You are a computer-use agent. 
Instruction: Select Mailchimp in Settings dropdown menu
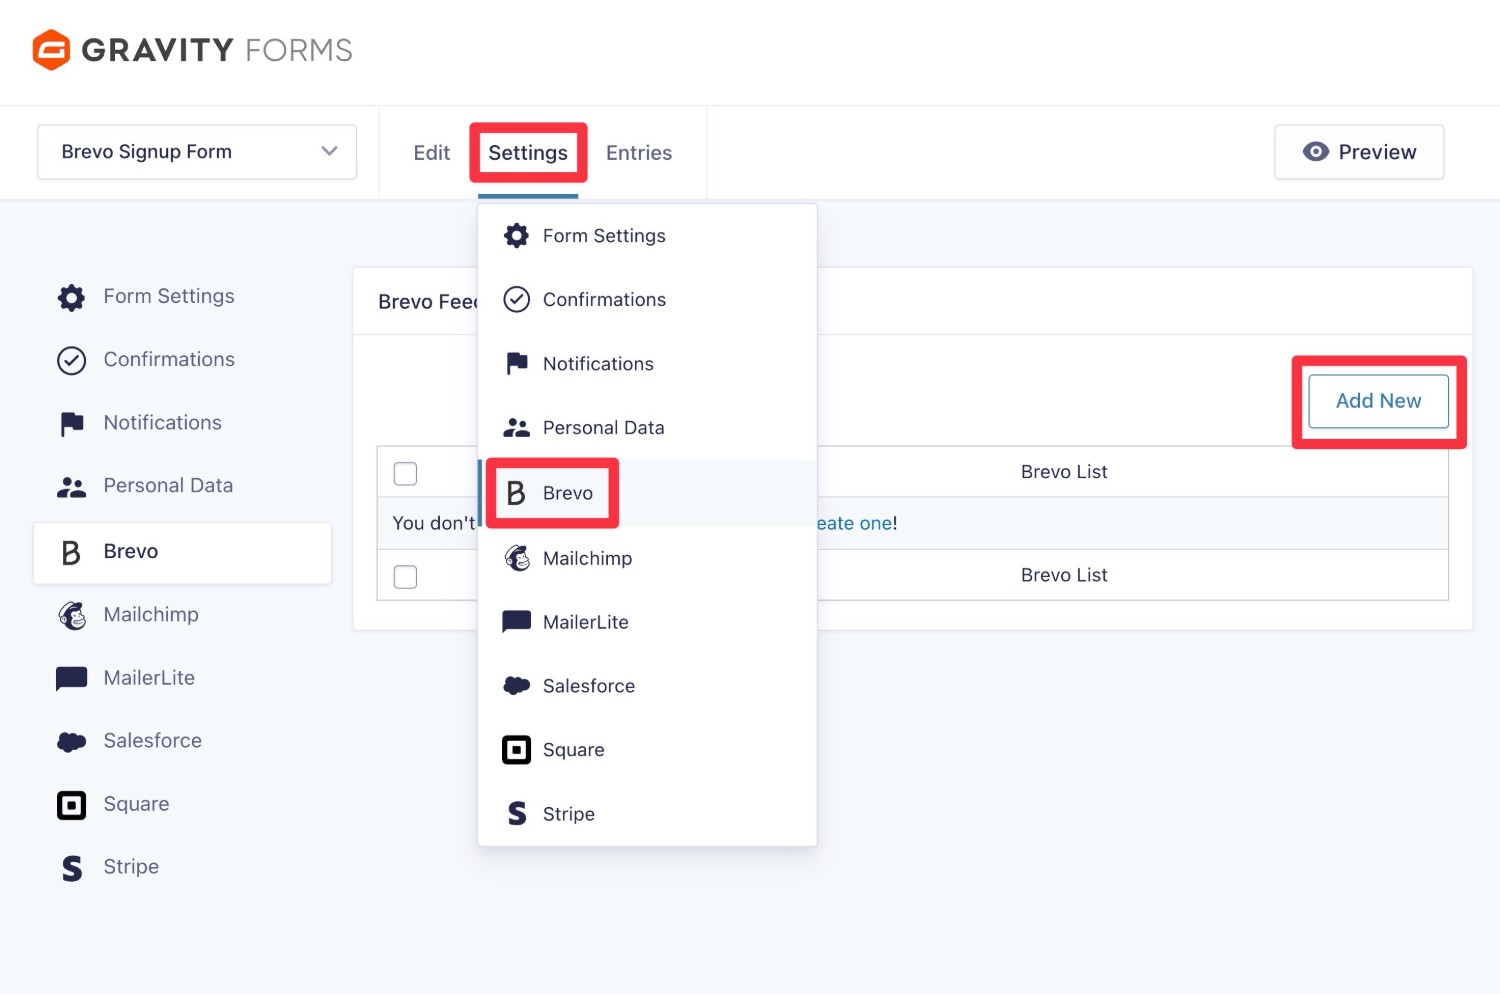647,558
